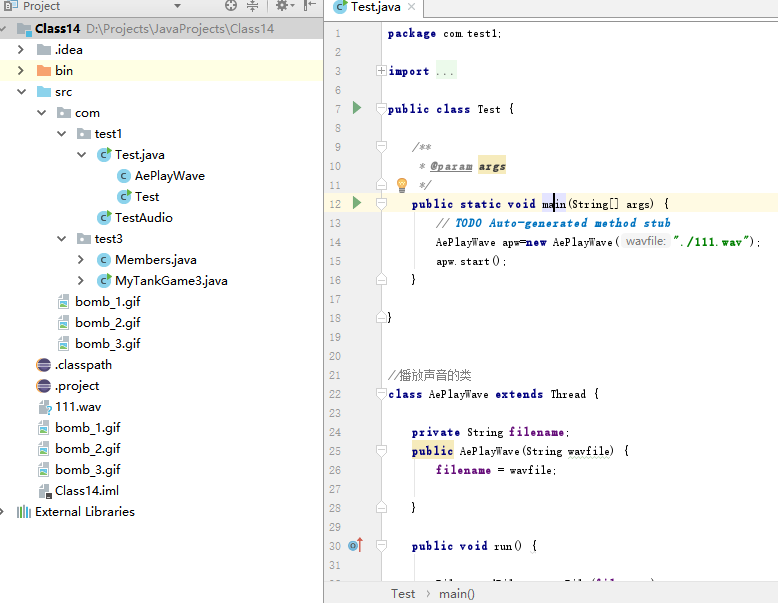The image size is (778, 603).
Task: Click the bin folder icon
Action: pyautogui.click(x=44, y=70)
